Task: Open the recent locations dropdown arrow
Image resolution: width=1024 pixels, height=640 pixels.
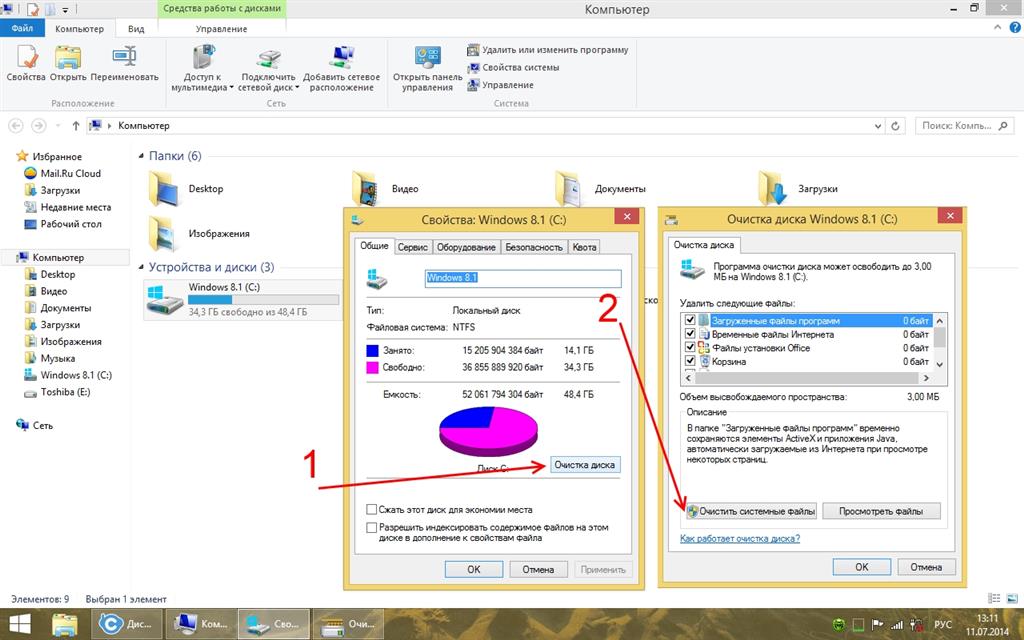Action: point(57,126)
